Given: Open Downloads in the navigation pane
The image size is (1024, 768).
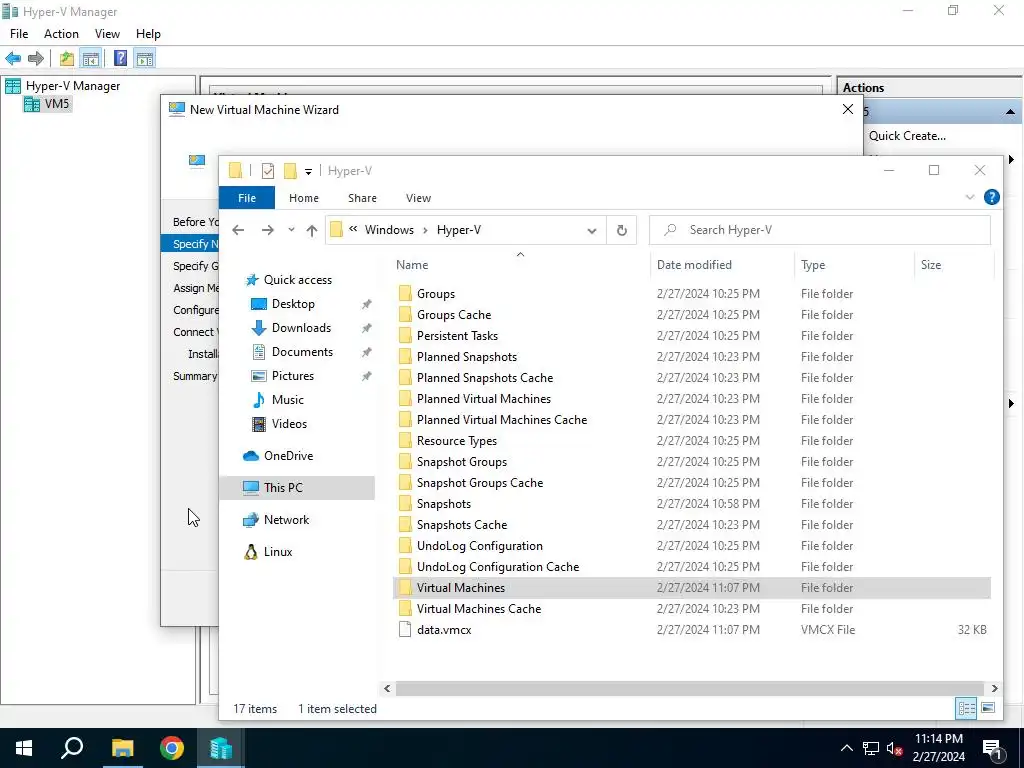Looking at the screenshot, I should 301,328.
